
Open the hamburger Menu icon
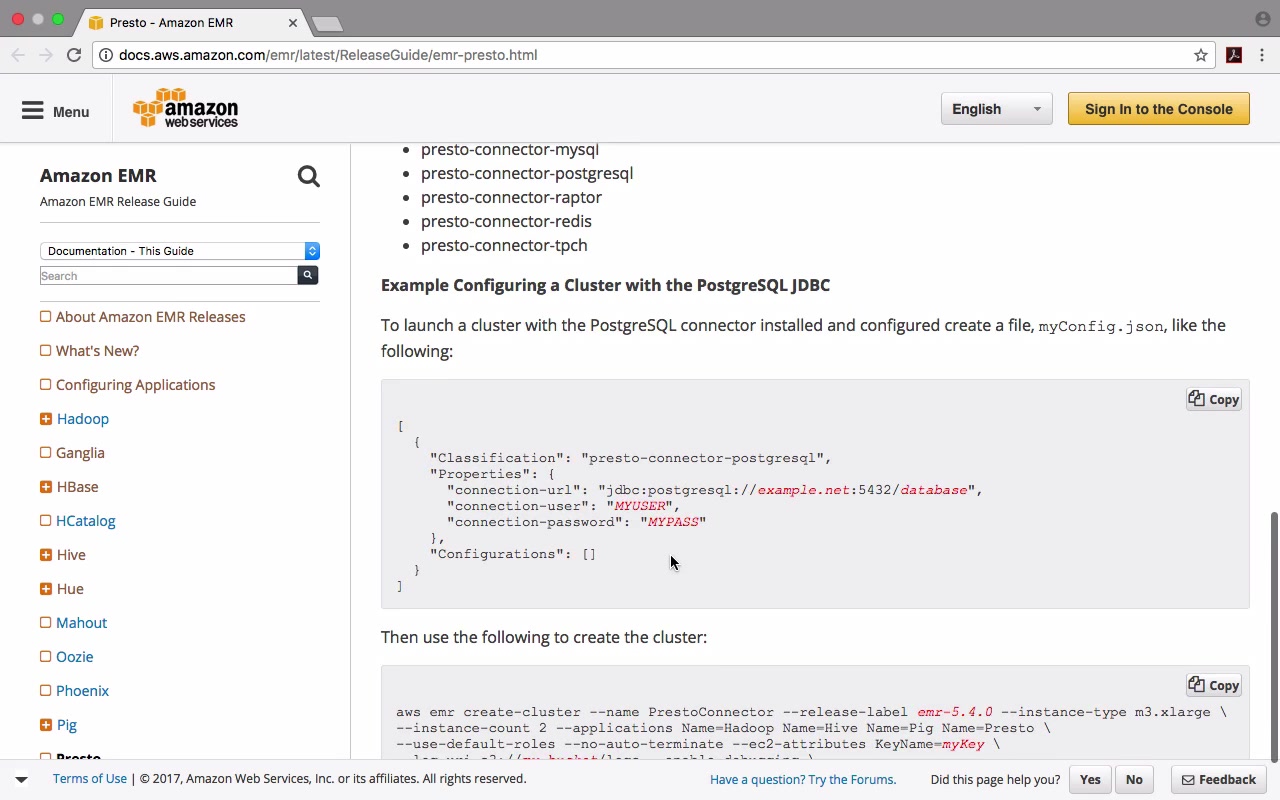coord(33,111)
